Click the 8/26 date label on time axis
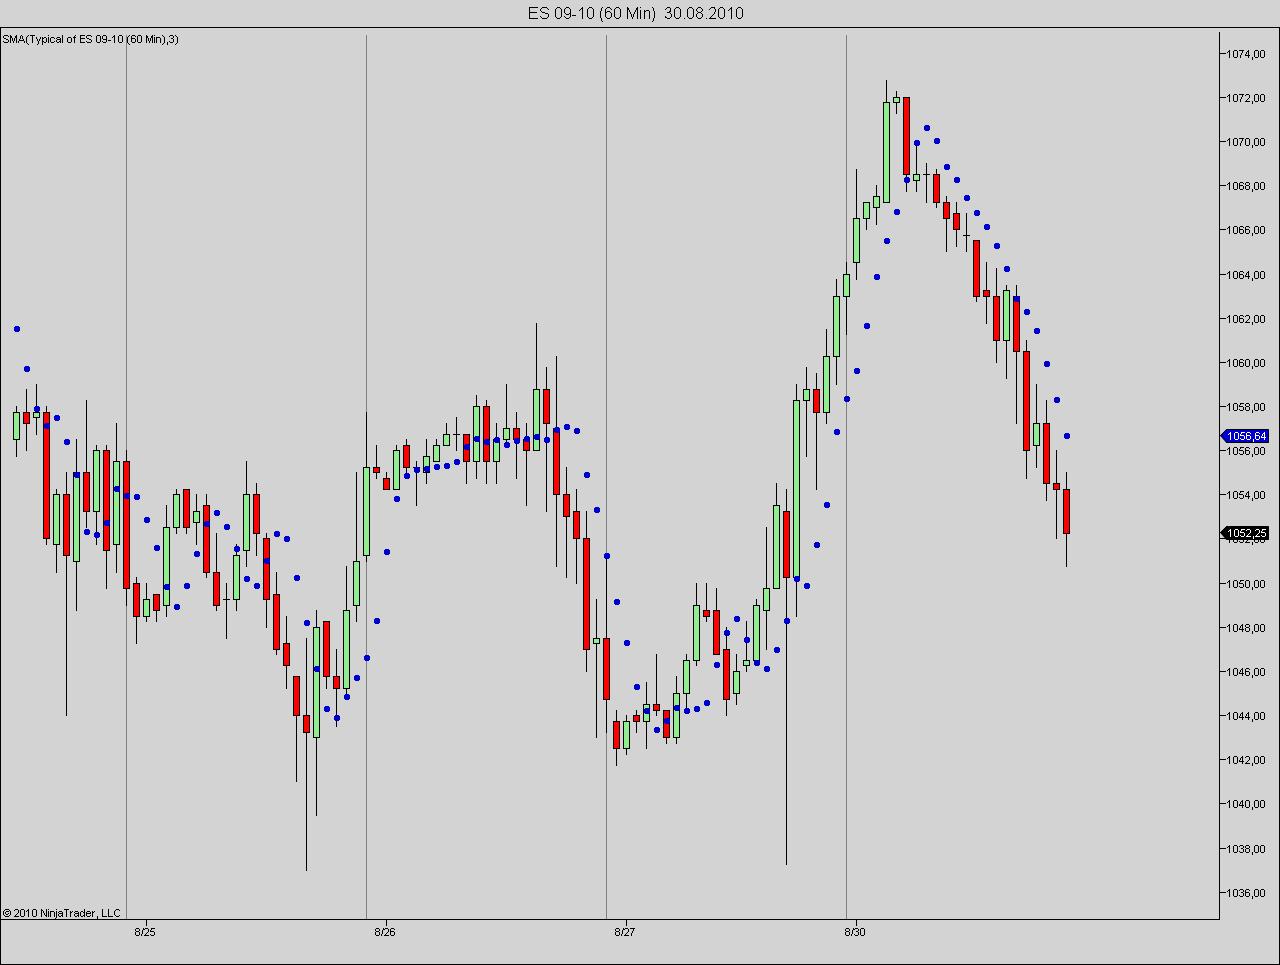 click(385, 932)
